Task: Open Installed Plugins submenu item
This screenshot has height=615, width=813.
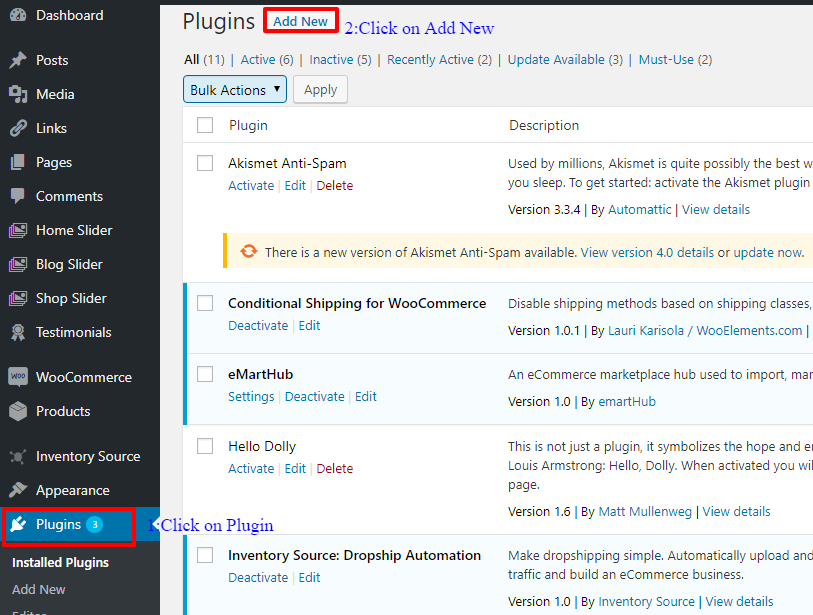Action: (60, 563)
